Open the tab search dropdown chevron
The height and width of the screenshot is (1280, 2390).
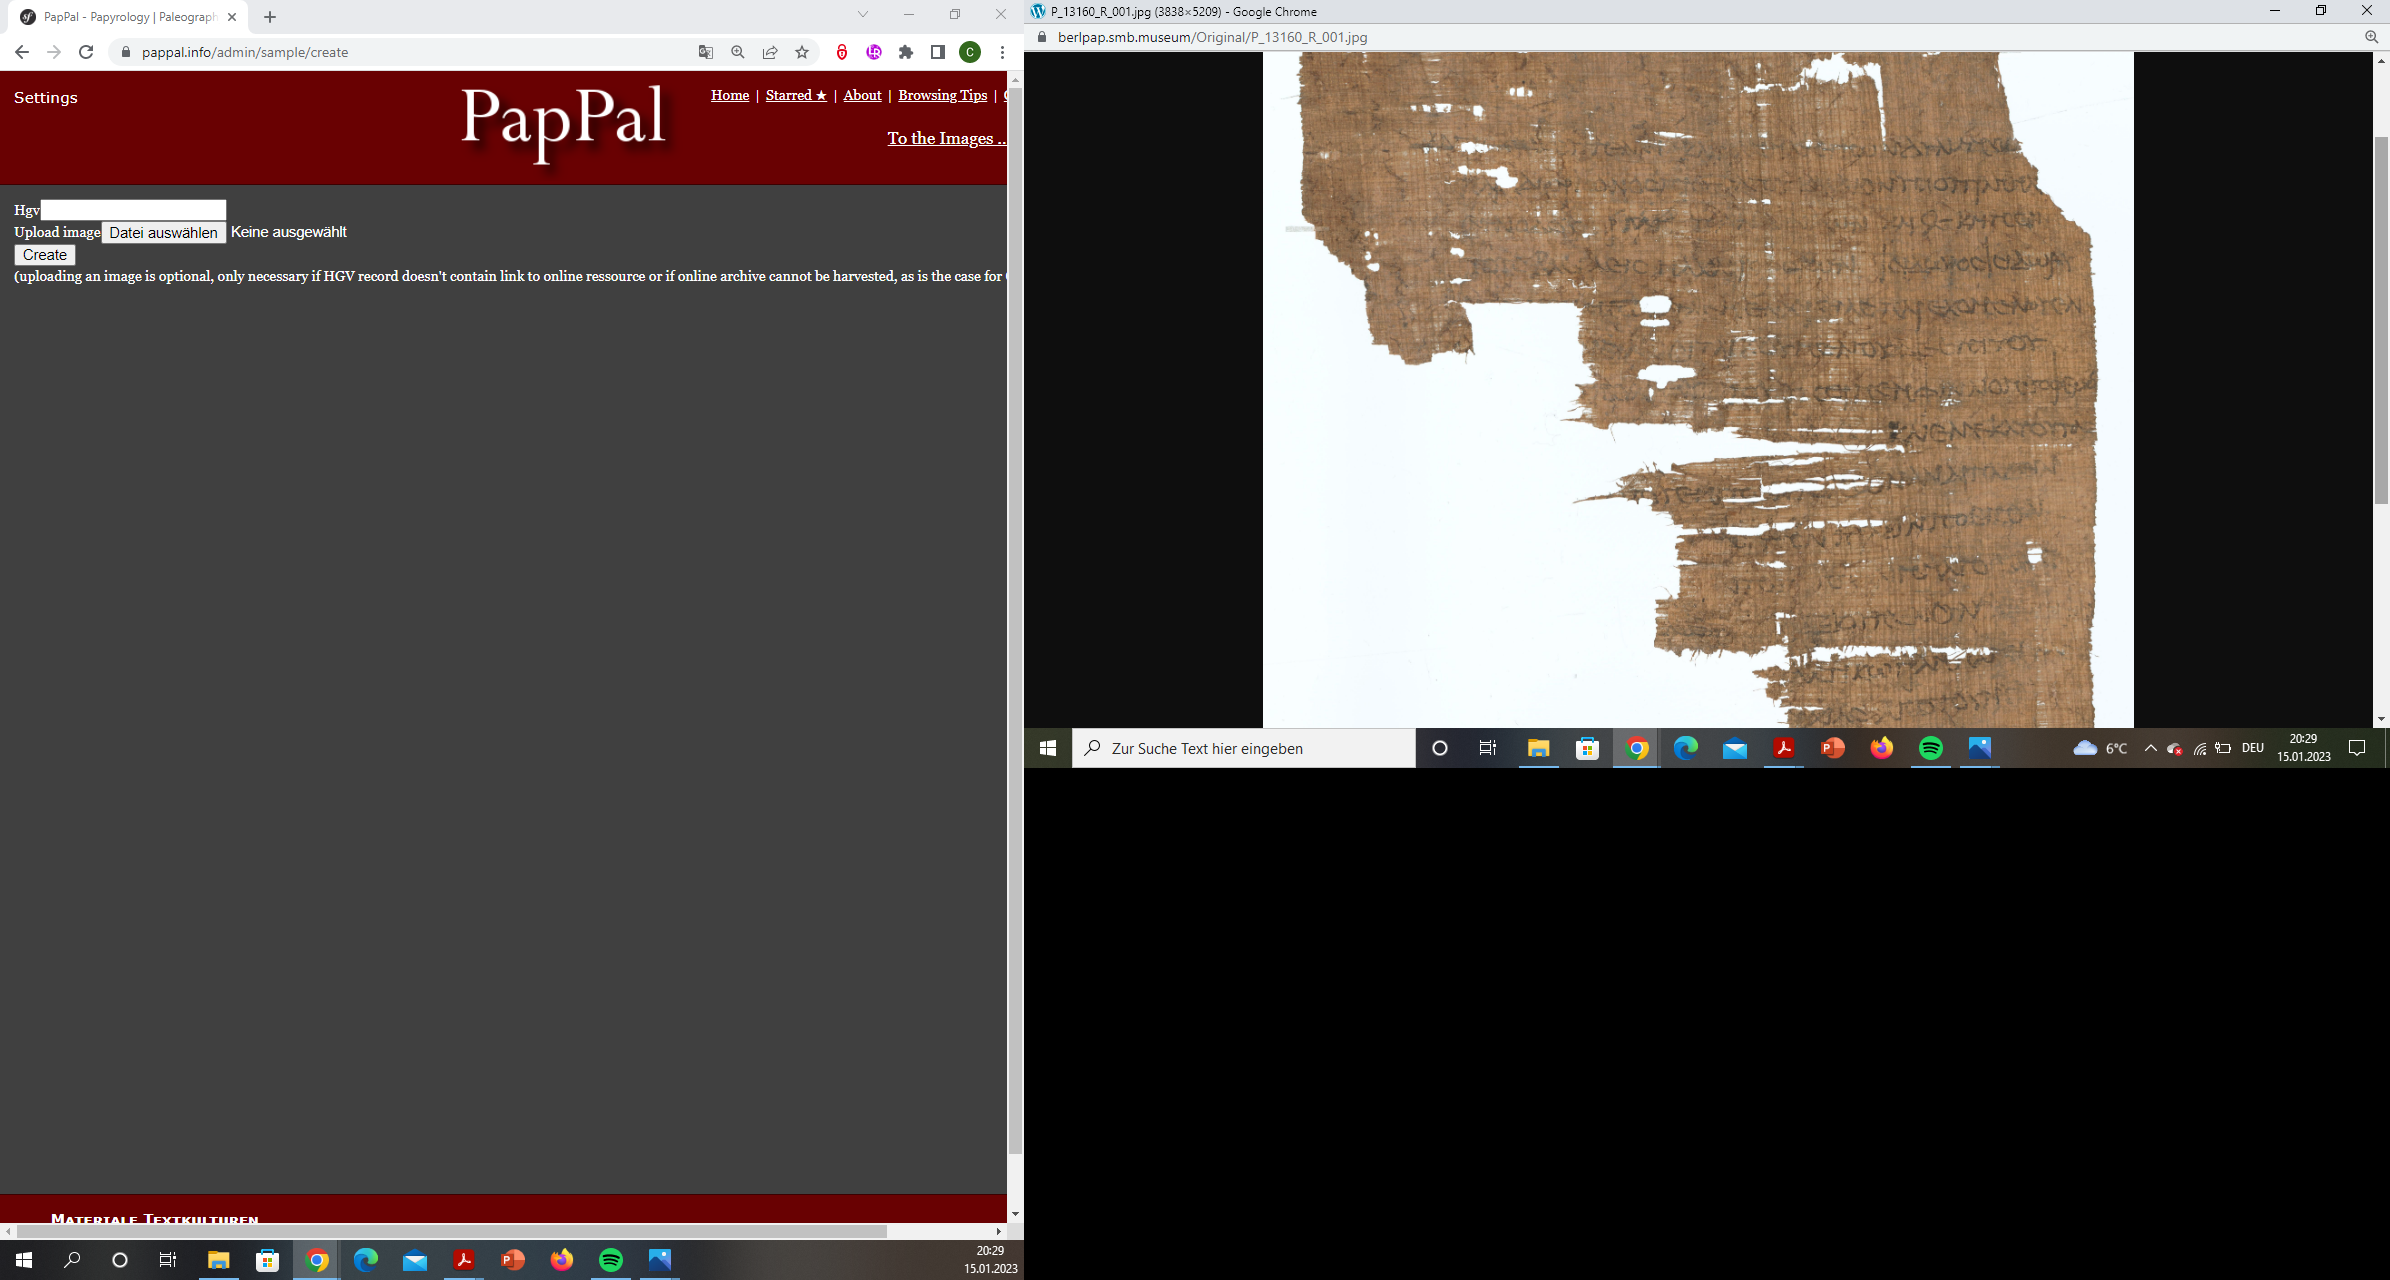pos(863,14)
